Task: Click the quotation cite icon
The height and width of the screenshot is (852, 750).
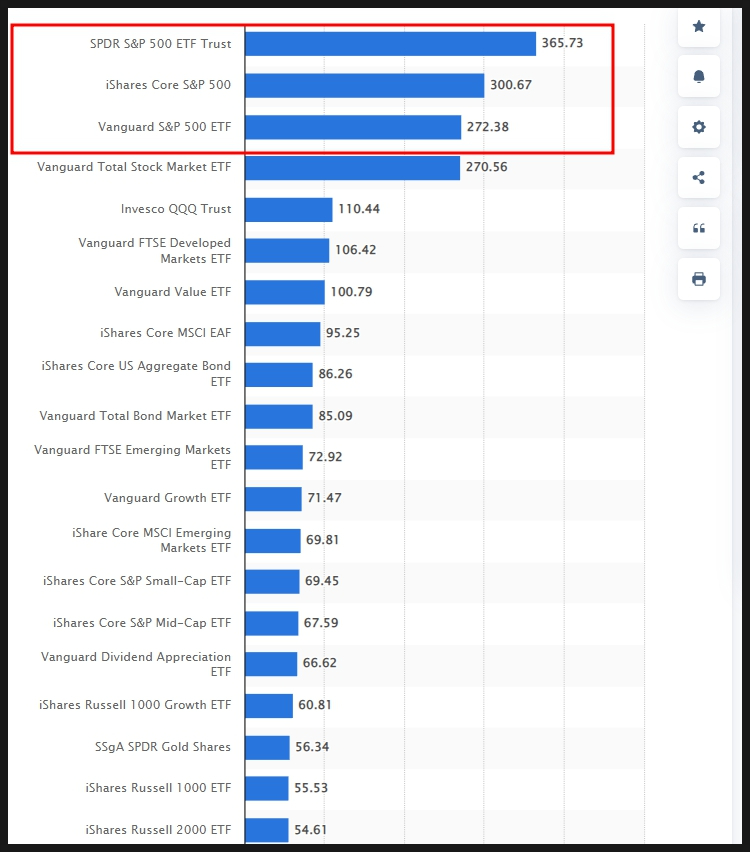Action: [x=699, y=228]
